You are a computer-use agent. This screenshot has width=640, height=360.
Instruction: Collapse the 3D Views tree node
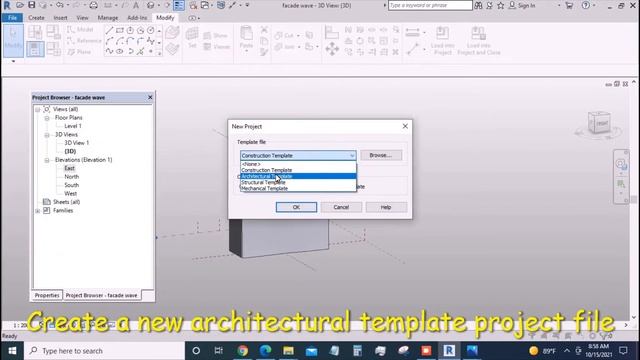coord(47,135)
